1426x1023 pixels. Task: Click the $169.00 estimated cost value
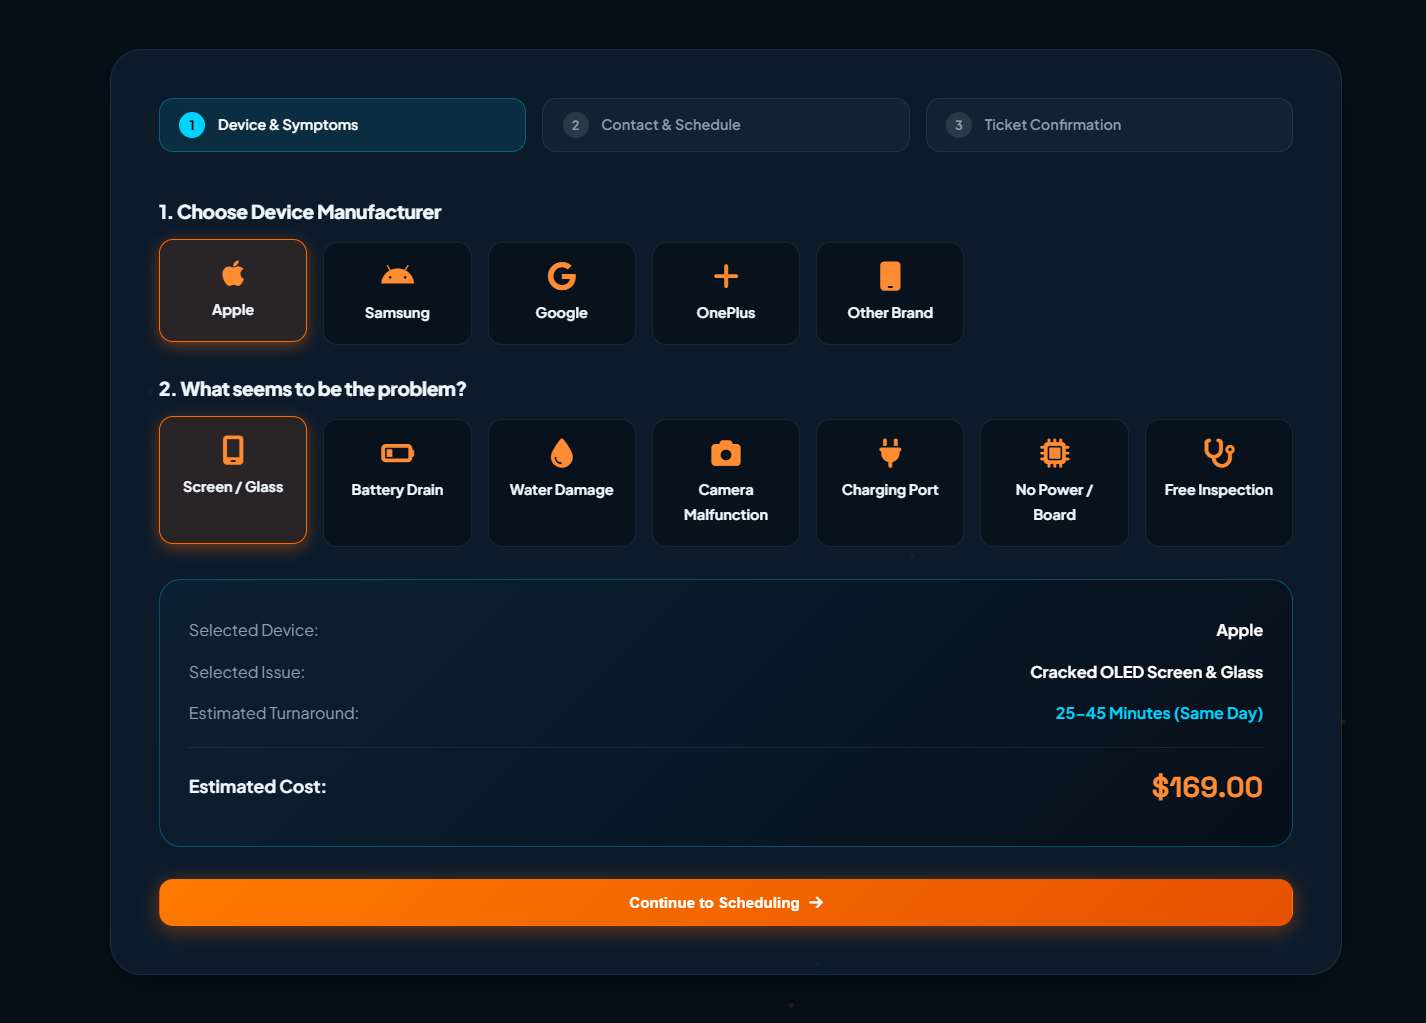point(1207,787)
